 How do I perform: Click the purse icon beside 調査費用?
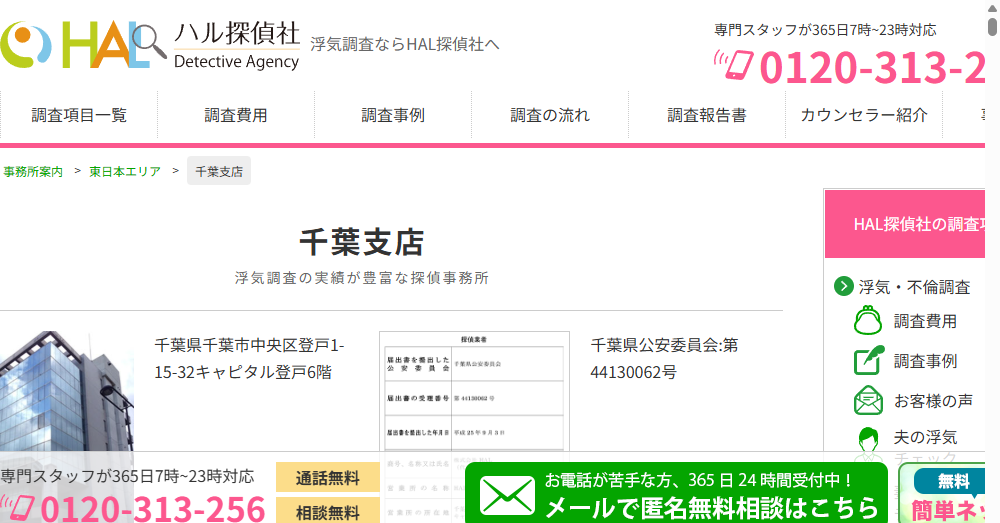pos(868,321)
